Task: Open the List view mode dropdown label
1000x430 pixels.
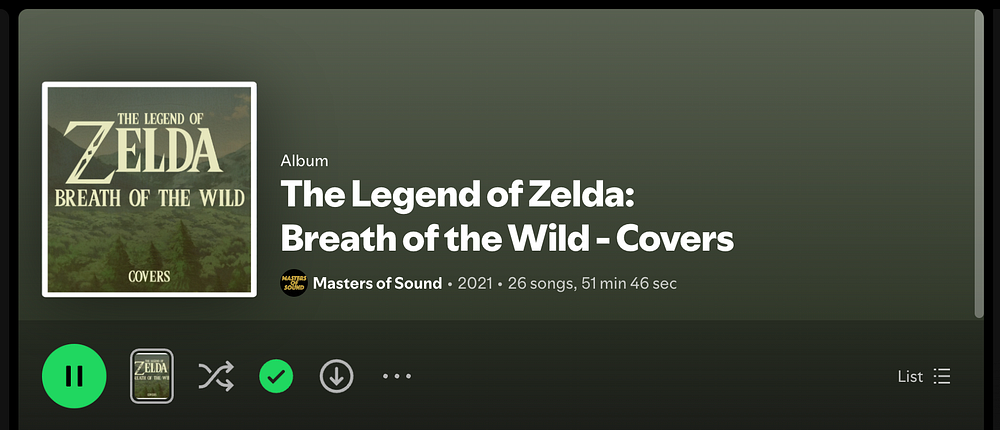Action: (x=910, y=376)
